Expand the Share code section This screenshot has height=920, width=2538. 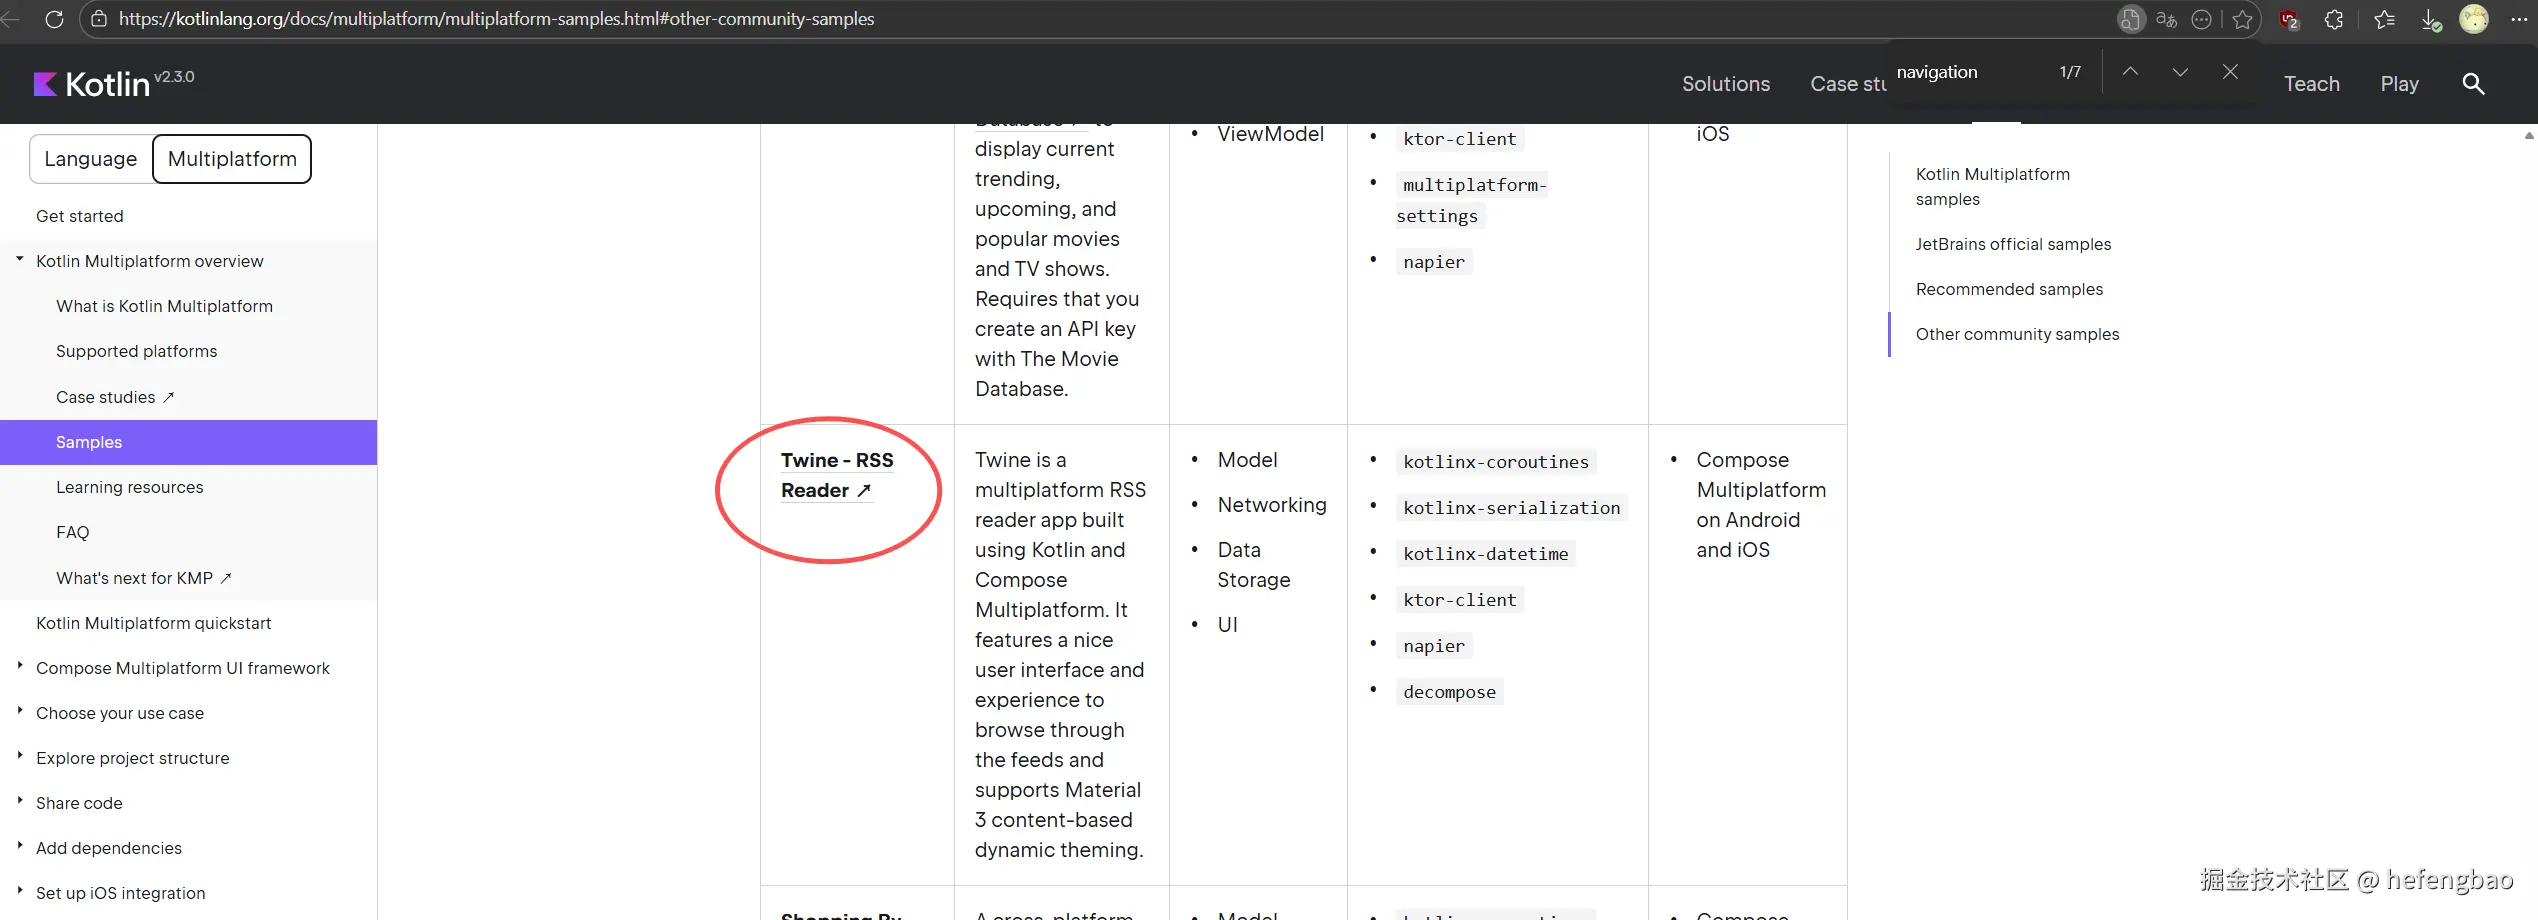19,802
